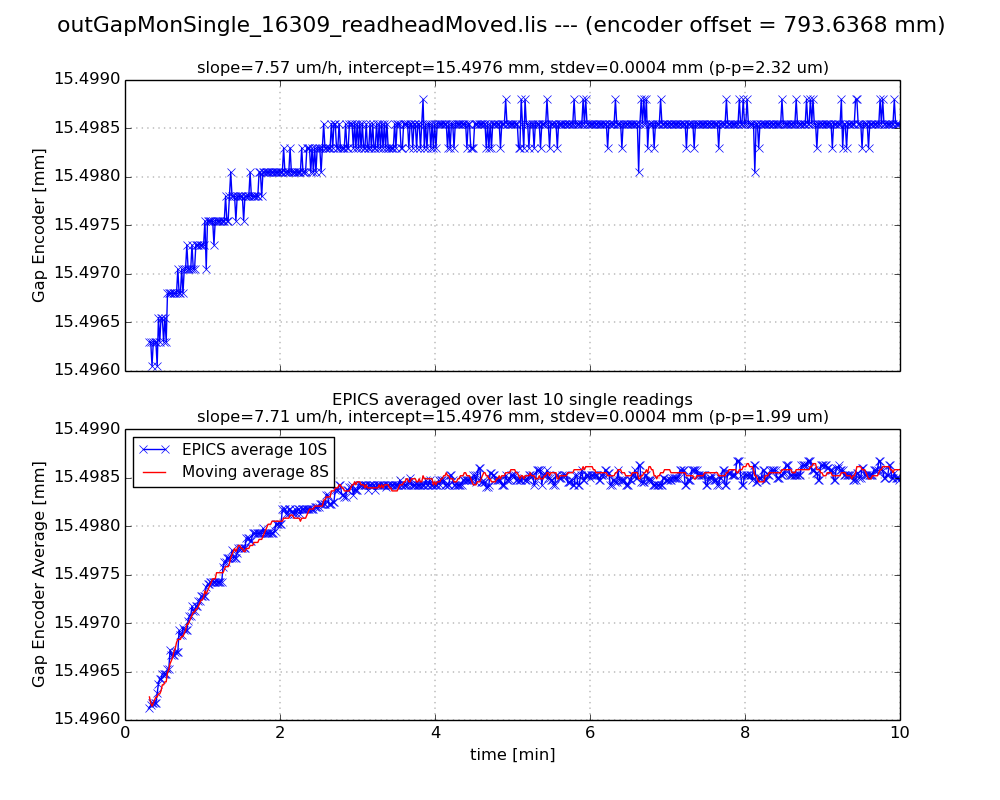Image resolution: width=1000 pixels, height=800 pixels.
Task: Click the red line sample in the legend
Action: click(x=157, y=471)
